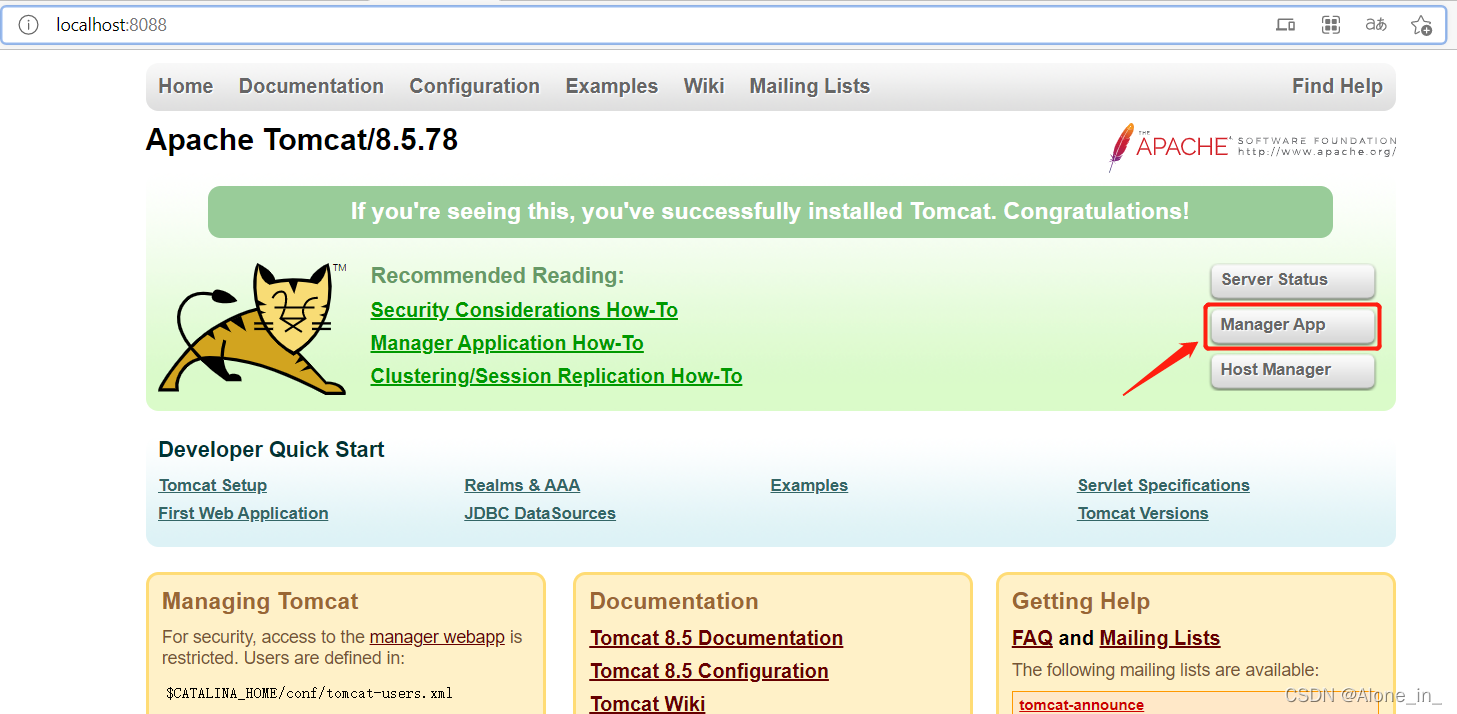Image resolution: width=1457 pixels, height=714 pixels.
Task: Add page to favorites with star icon
Action: click(x=1421, y=26)
